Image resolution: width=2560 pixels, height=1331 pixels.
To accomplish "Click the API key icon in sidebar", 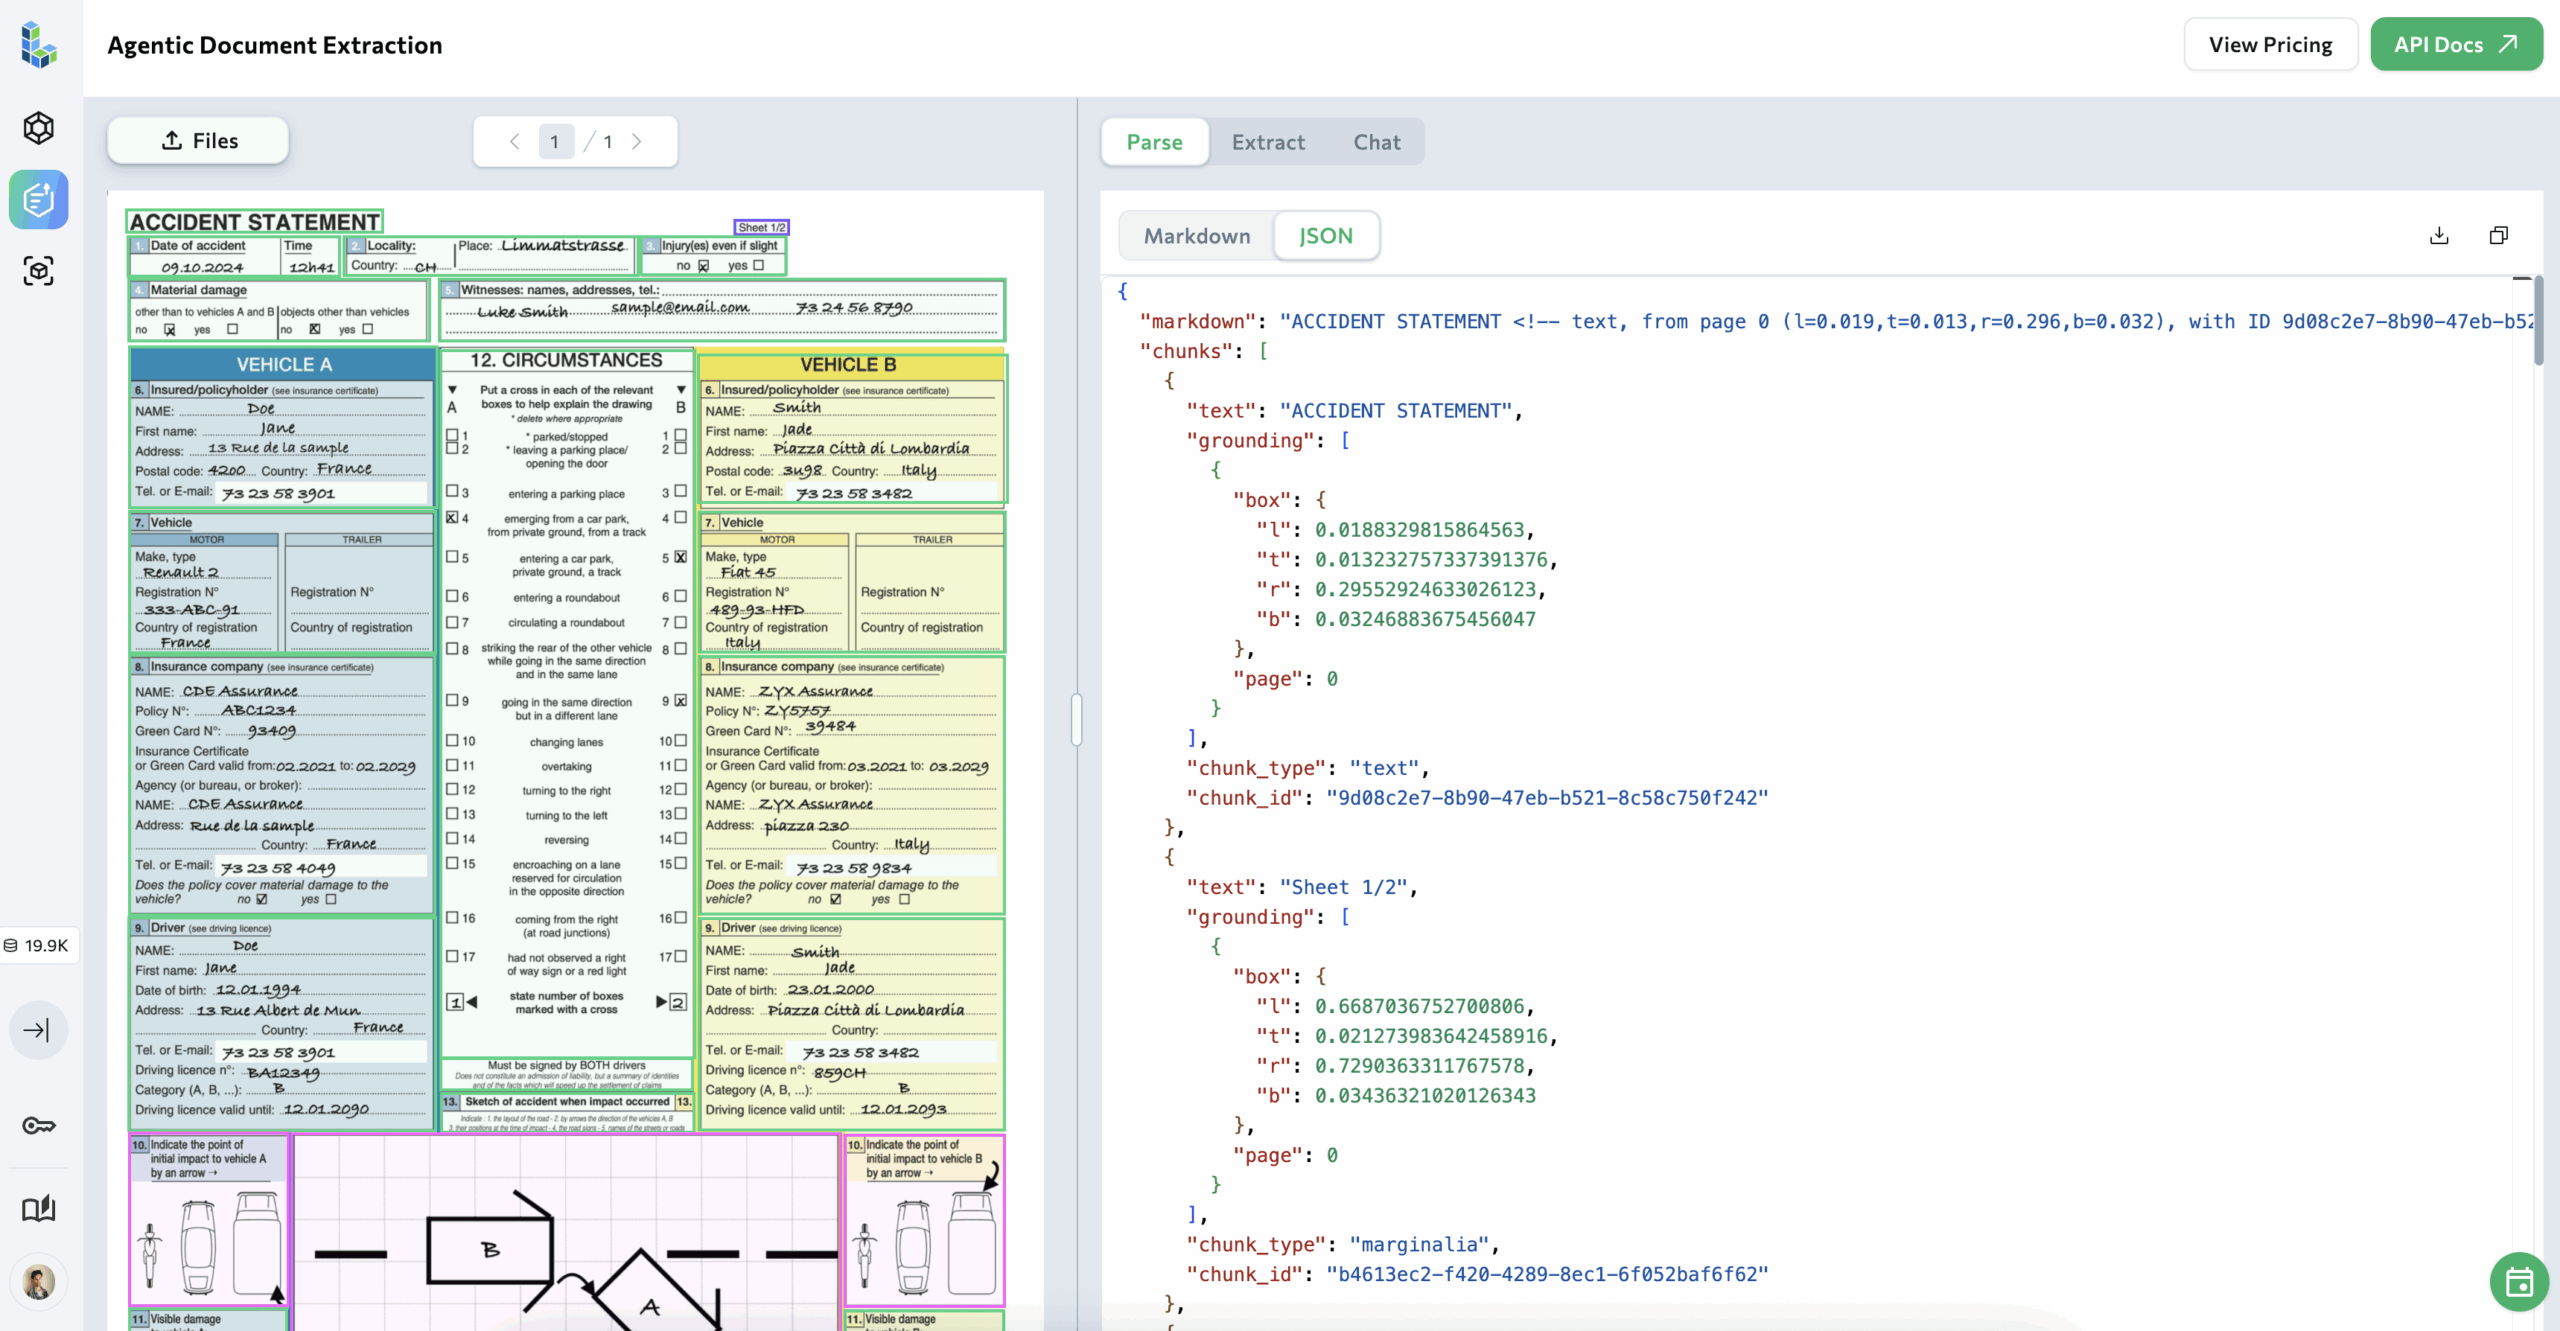I will [x=39, y=1126].
